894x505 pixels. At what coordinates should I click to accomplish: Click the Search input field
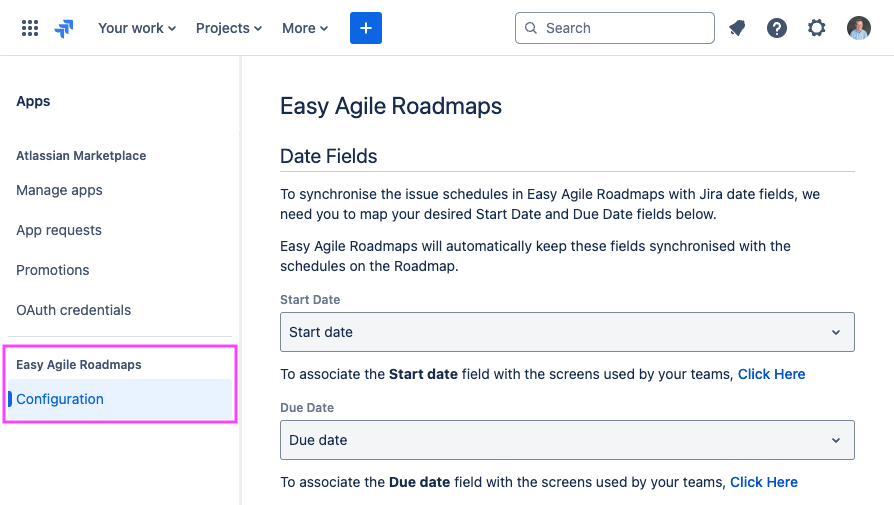[615, 28]
